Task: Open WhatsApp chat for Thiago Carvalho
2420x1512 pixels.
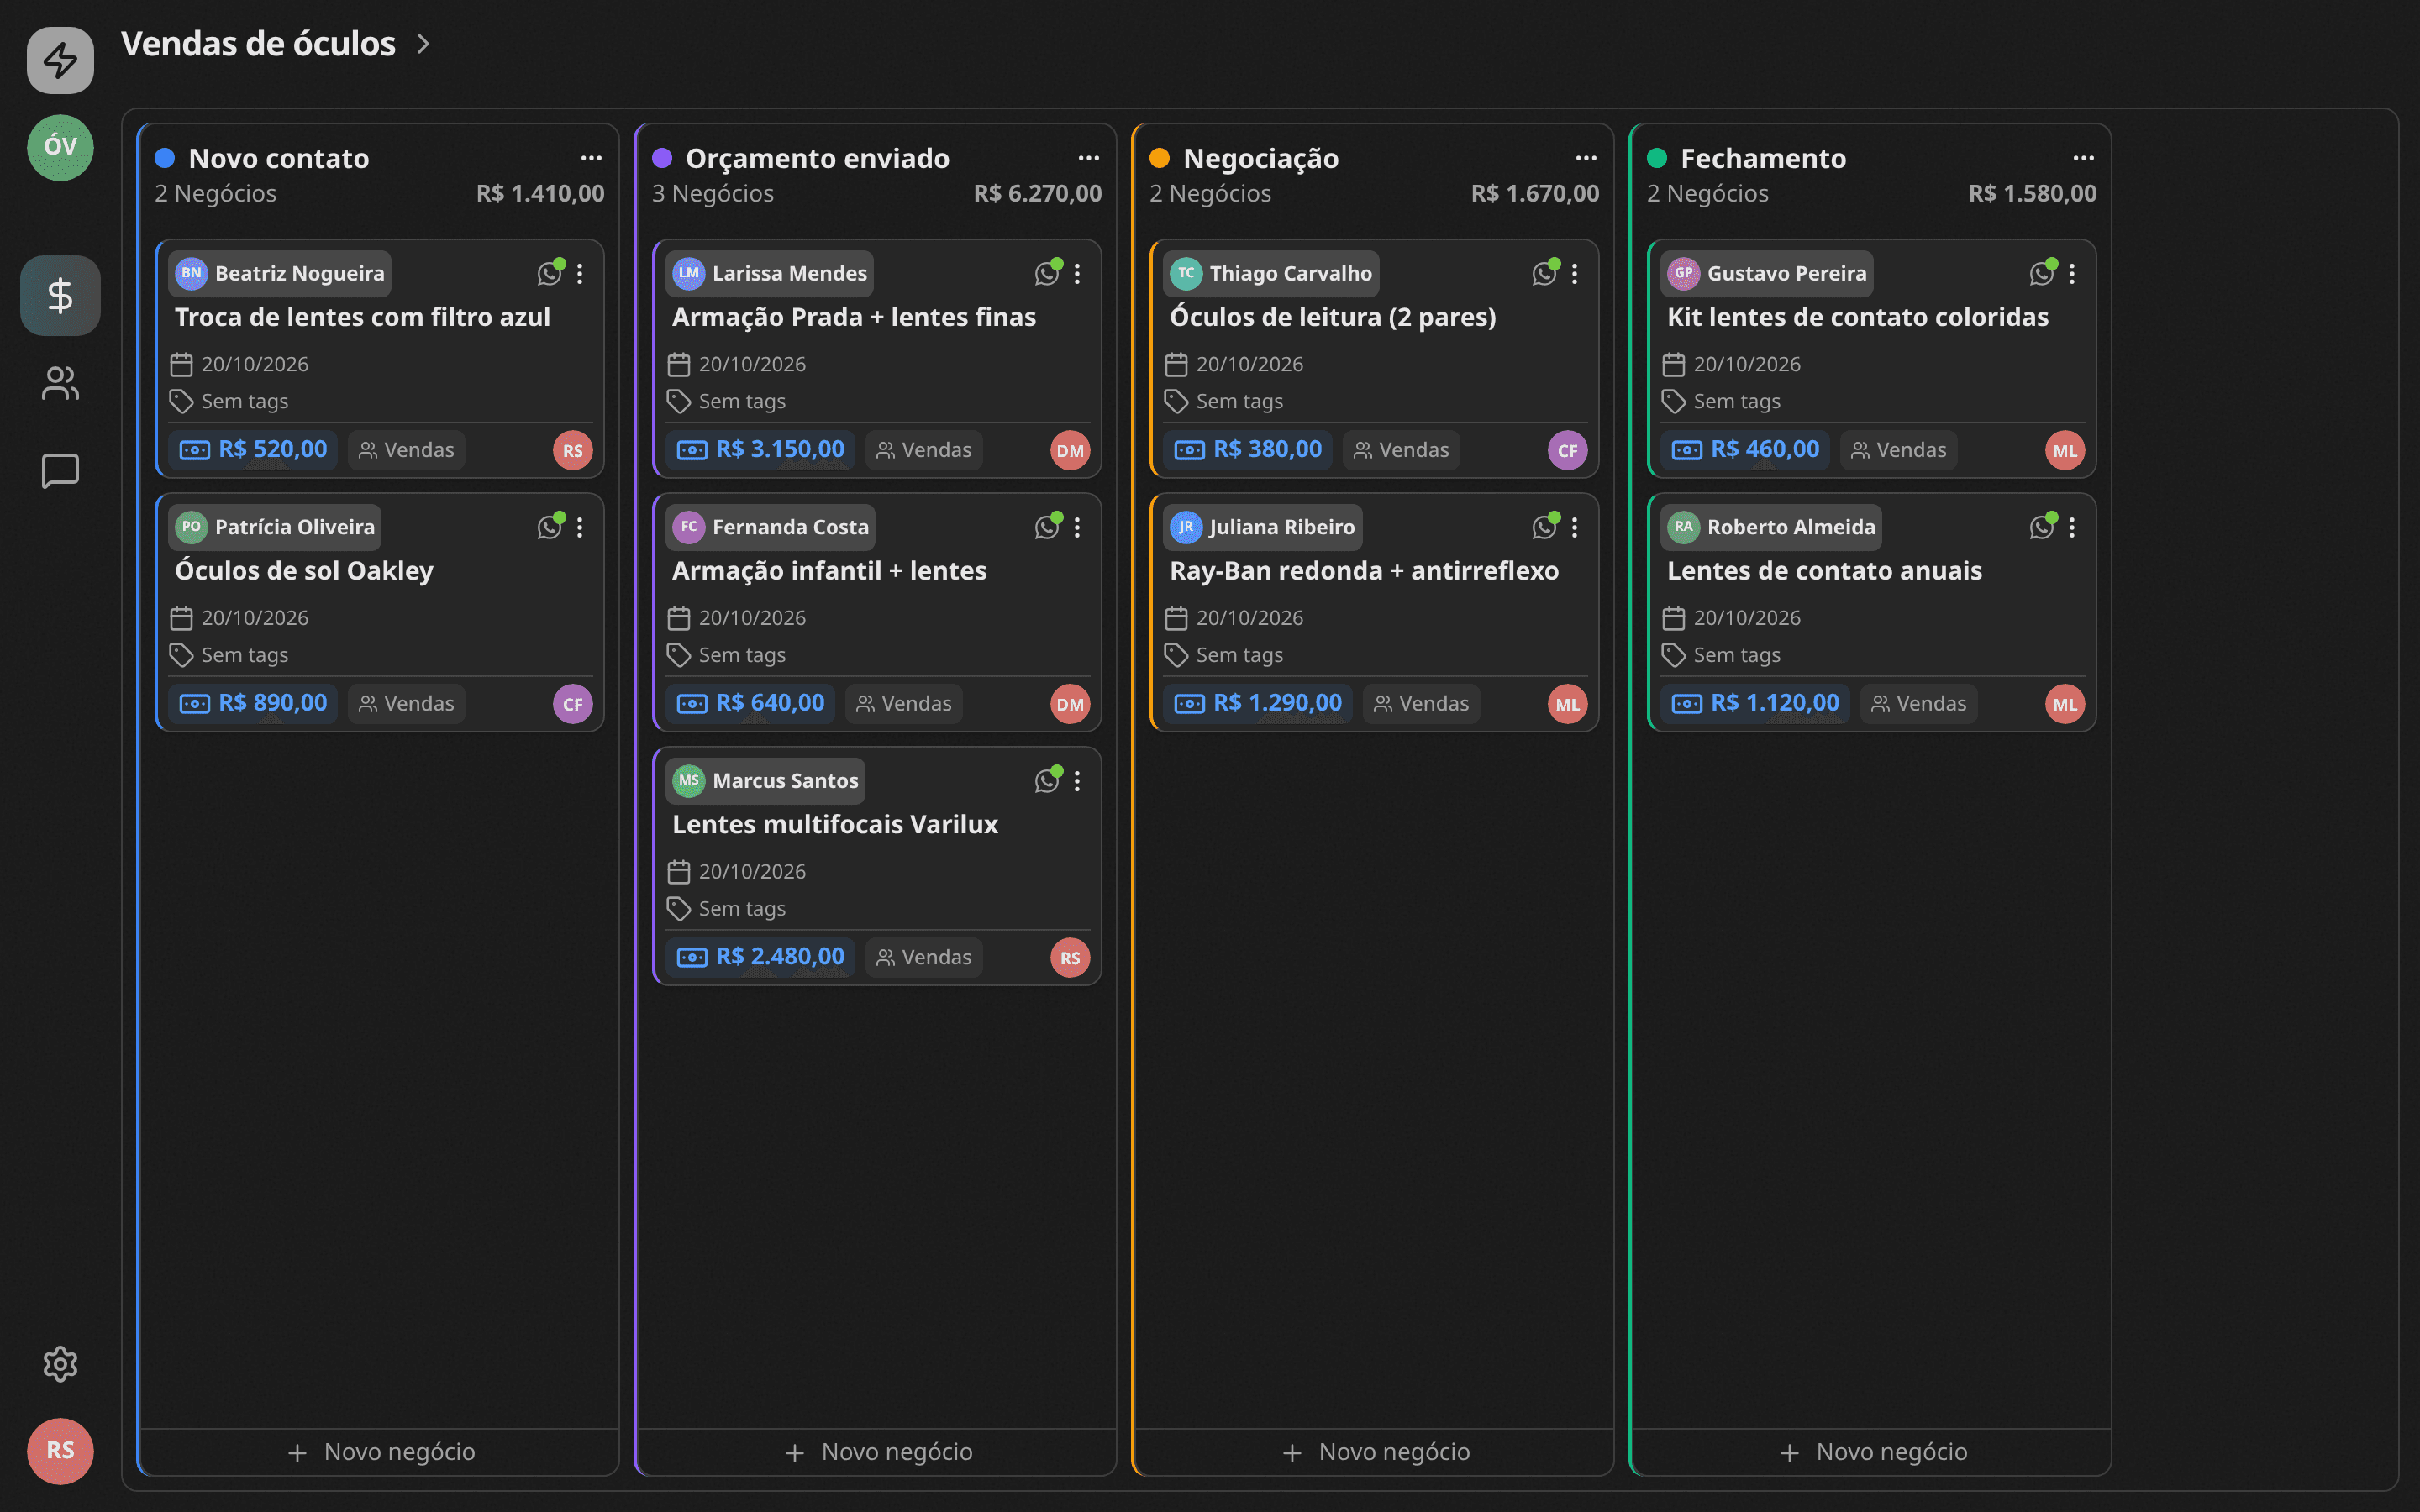Action: (x=1545, y=273)
